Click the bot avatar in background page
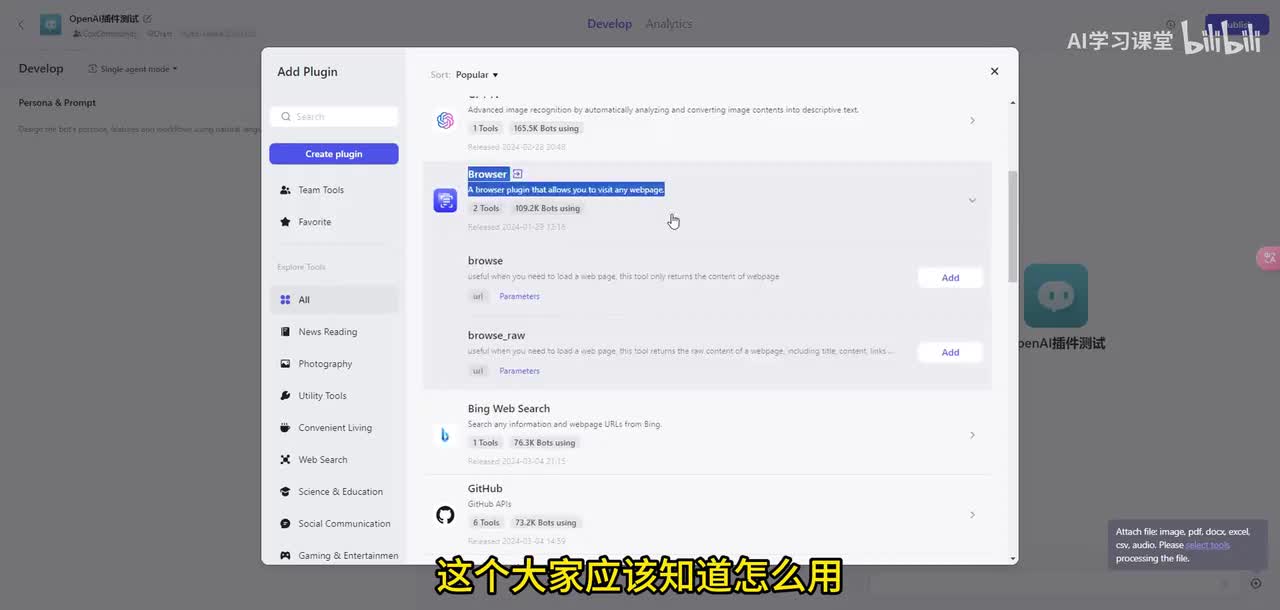 1056,296
